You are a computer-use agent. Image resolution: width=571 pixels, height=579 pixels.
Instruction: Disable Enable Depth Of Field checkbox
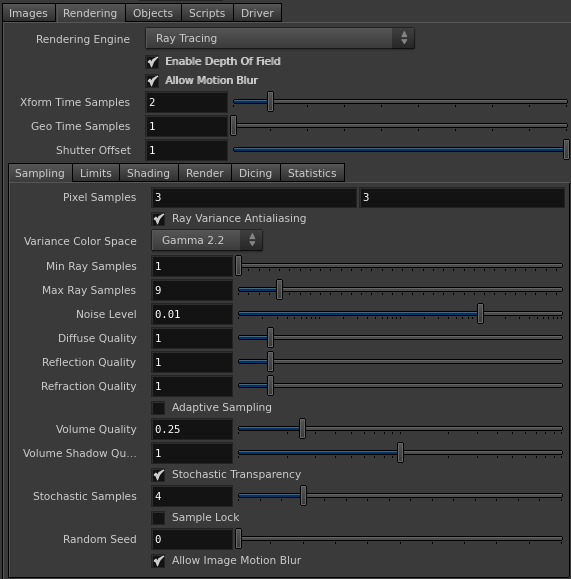coord(153,62)
